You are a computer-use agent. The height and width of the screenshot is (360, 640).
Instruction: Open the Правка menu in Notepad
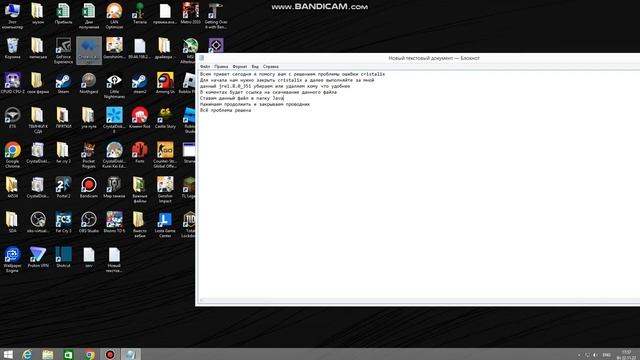pyautogui.click(x=221, y=67)
